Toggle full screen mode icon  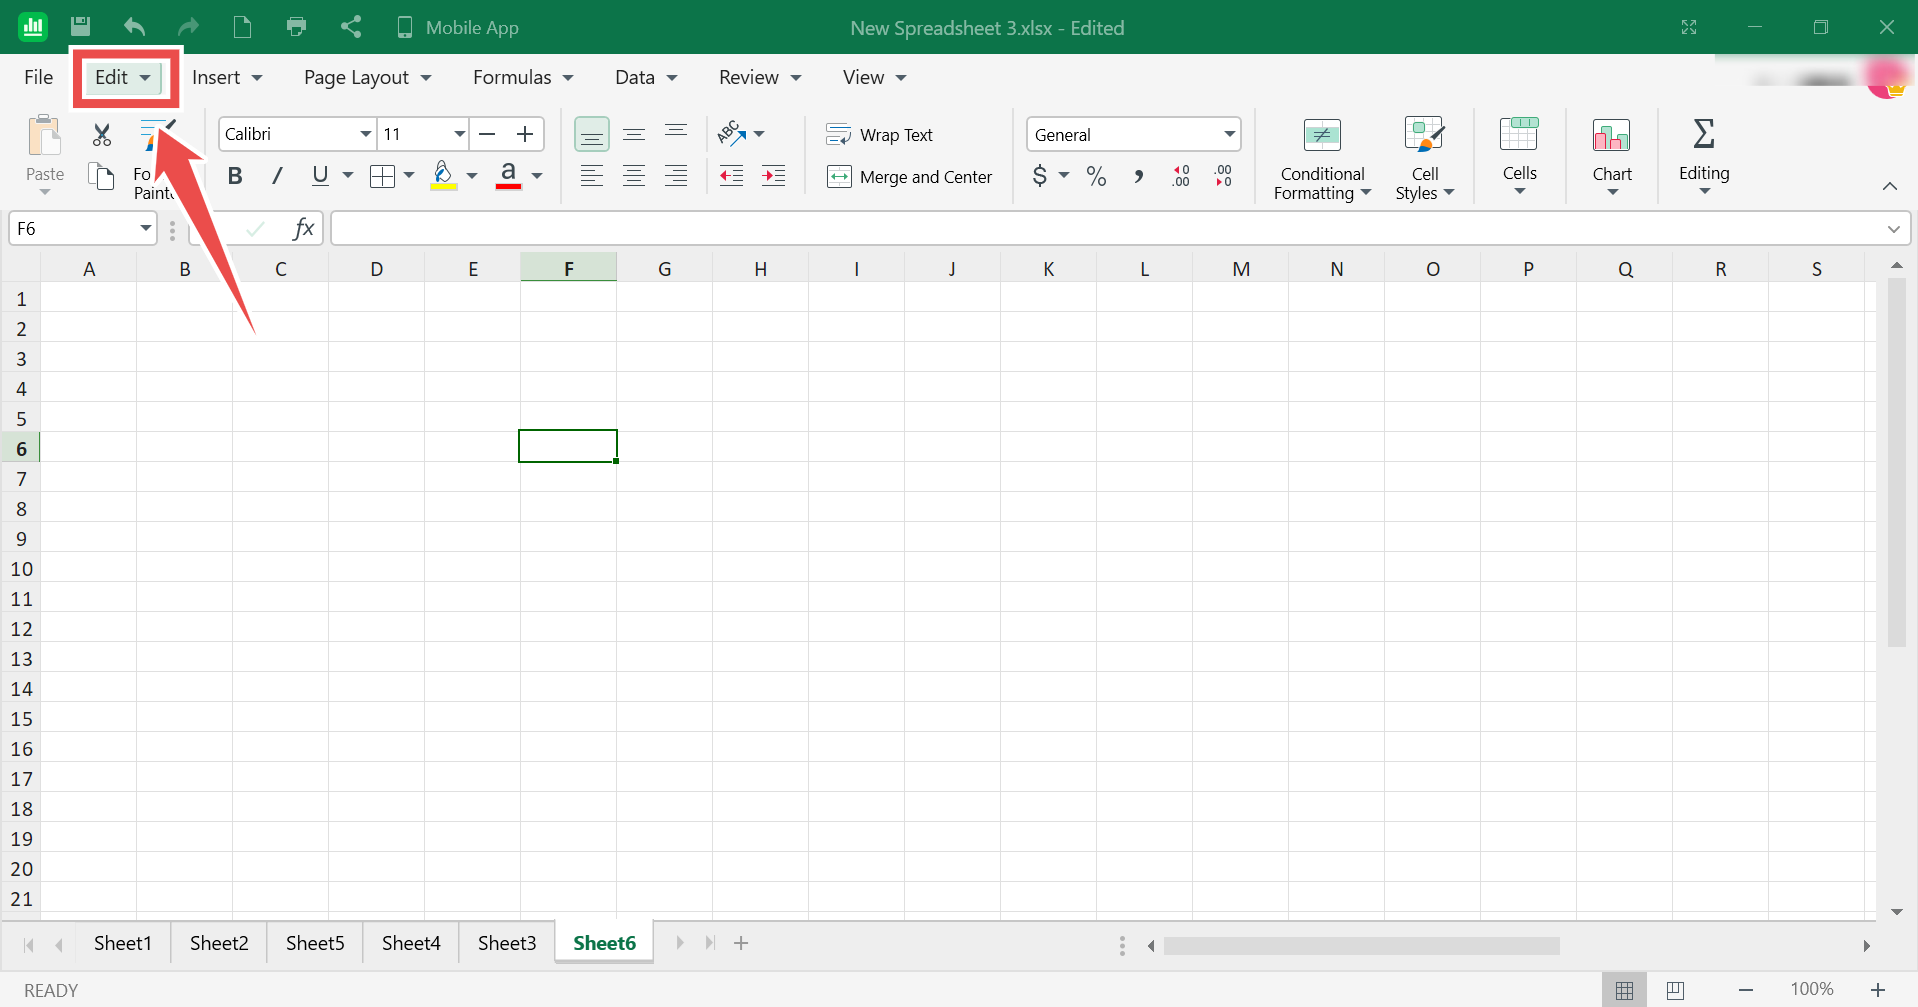(x=1689, y=27)
